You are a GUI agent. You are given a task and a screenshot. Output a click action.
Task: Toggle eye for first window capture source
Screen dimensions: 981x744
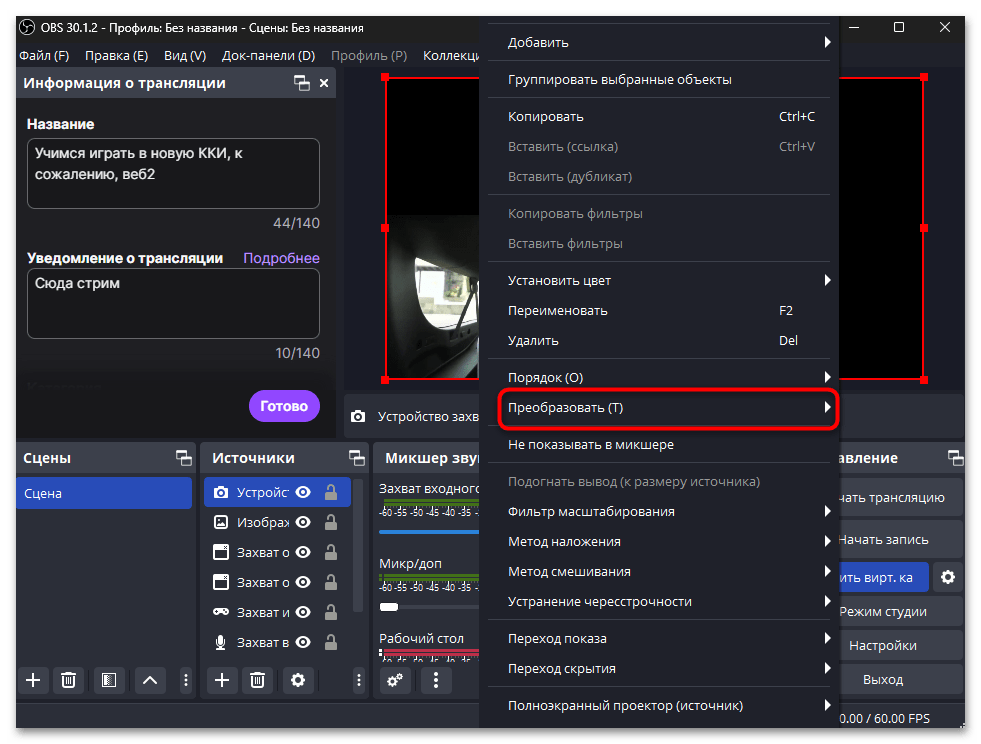tap(303, 552)
